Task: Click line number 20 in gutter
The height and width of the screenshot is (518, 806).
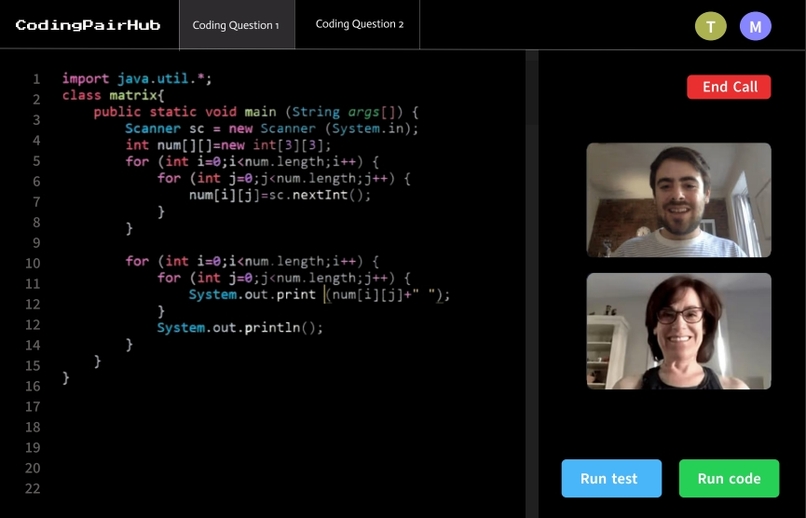Action: pyautogui.click(x=32, y=468)
